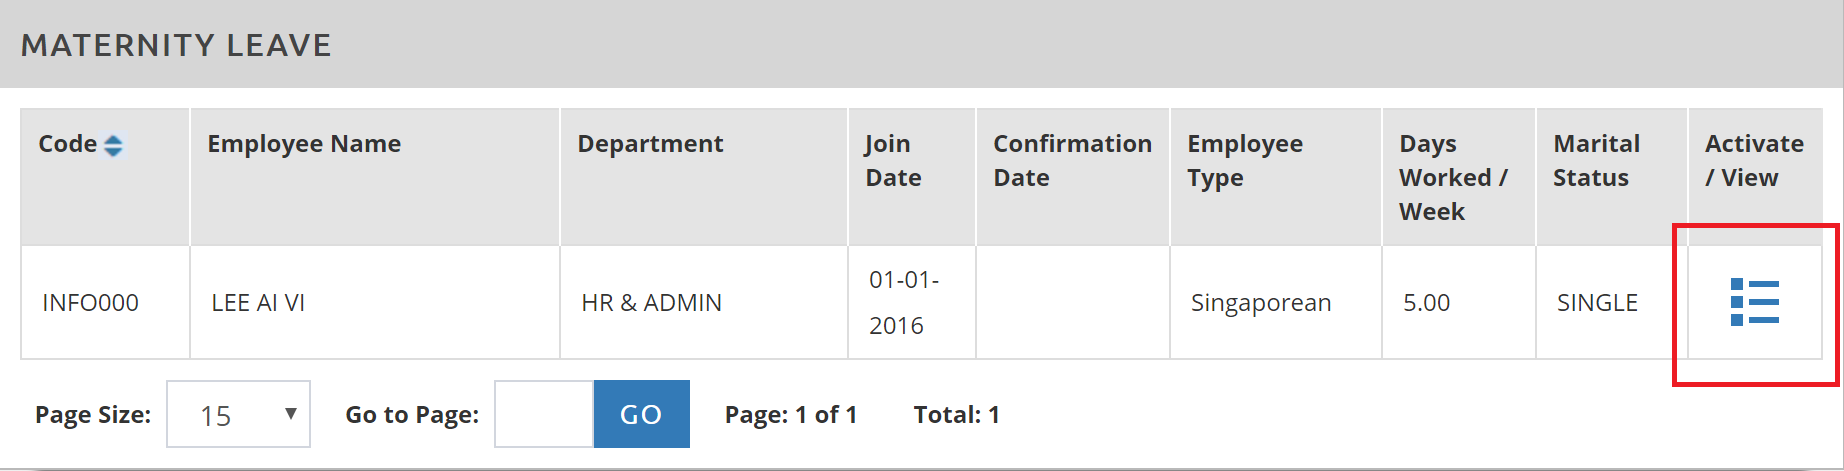Open the Activate / View list icon

1754,302
